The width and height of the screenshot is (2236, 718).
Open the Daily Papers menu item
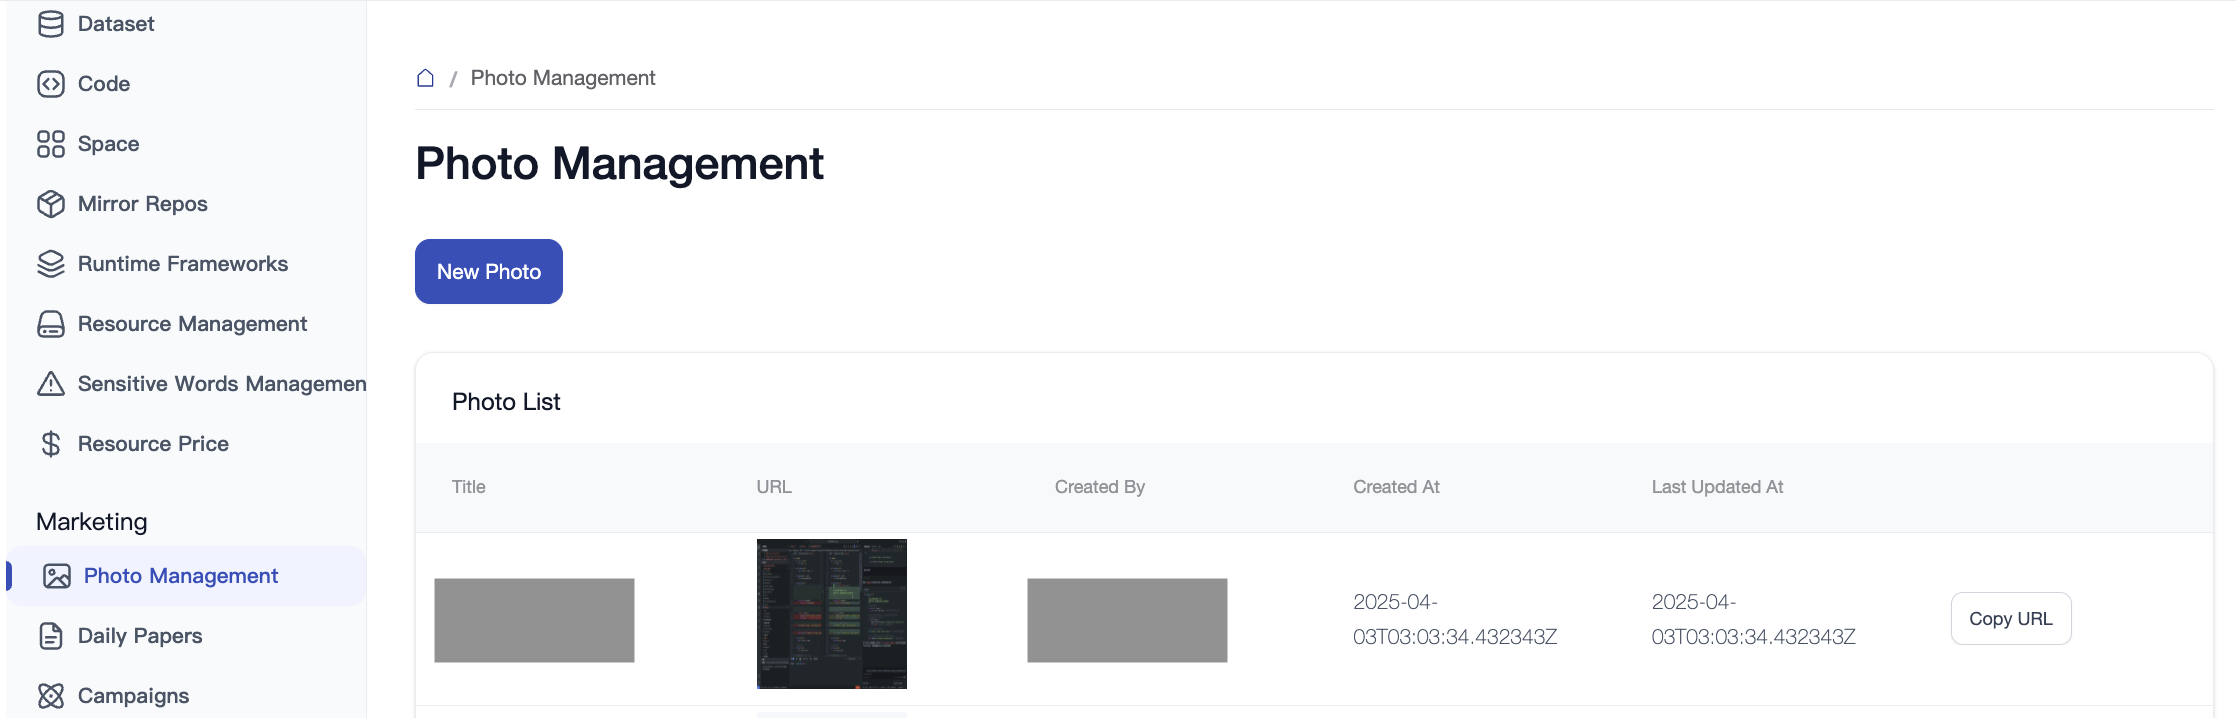[140, 636]
